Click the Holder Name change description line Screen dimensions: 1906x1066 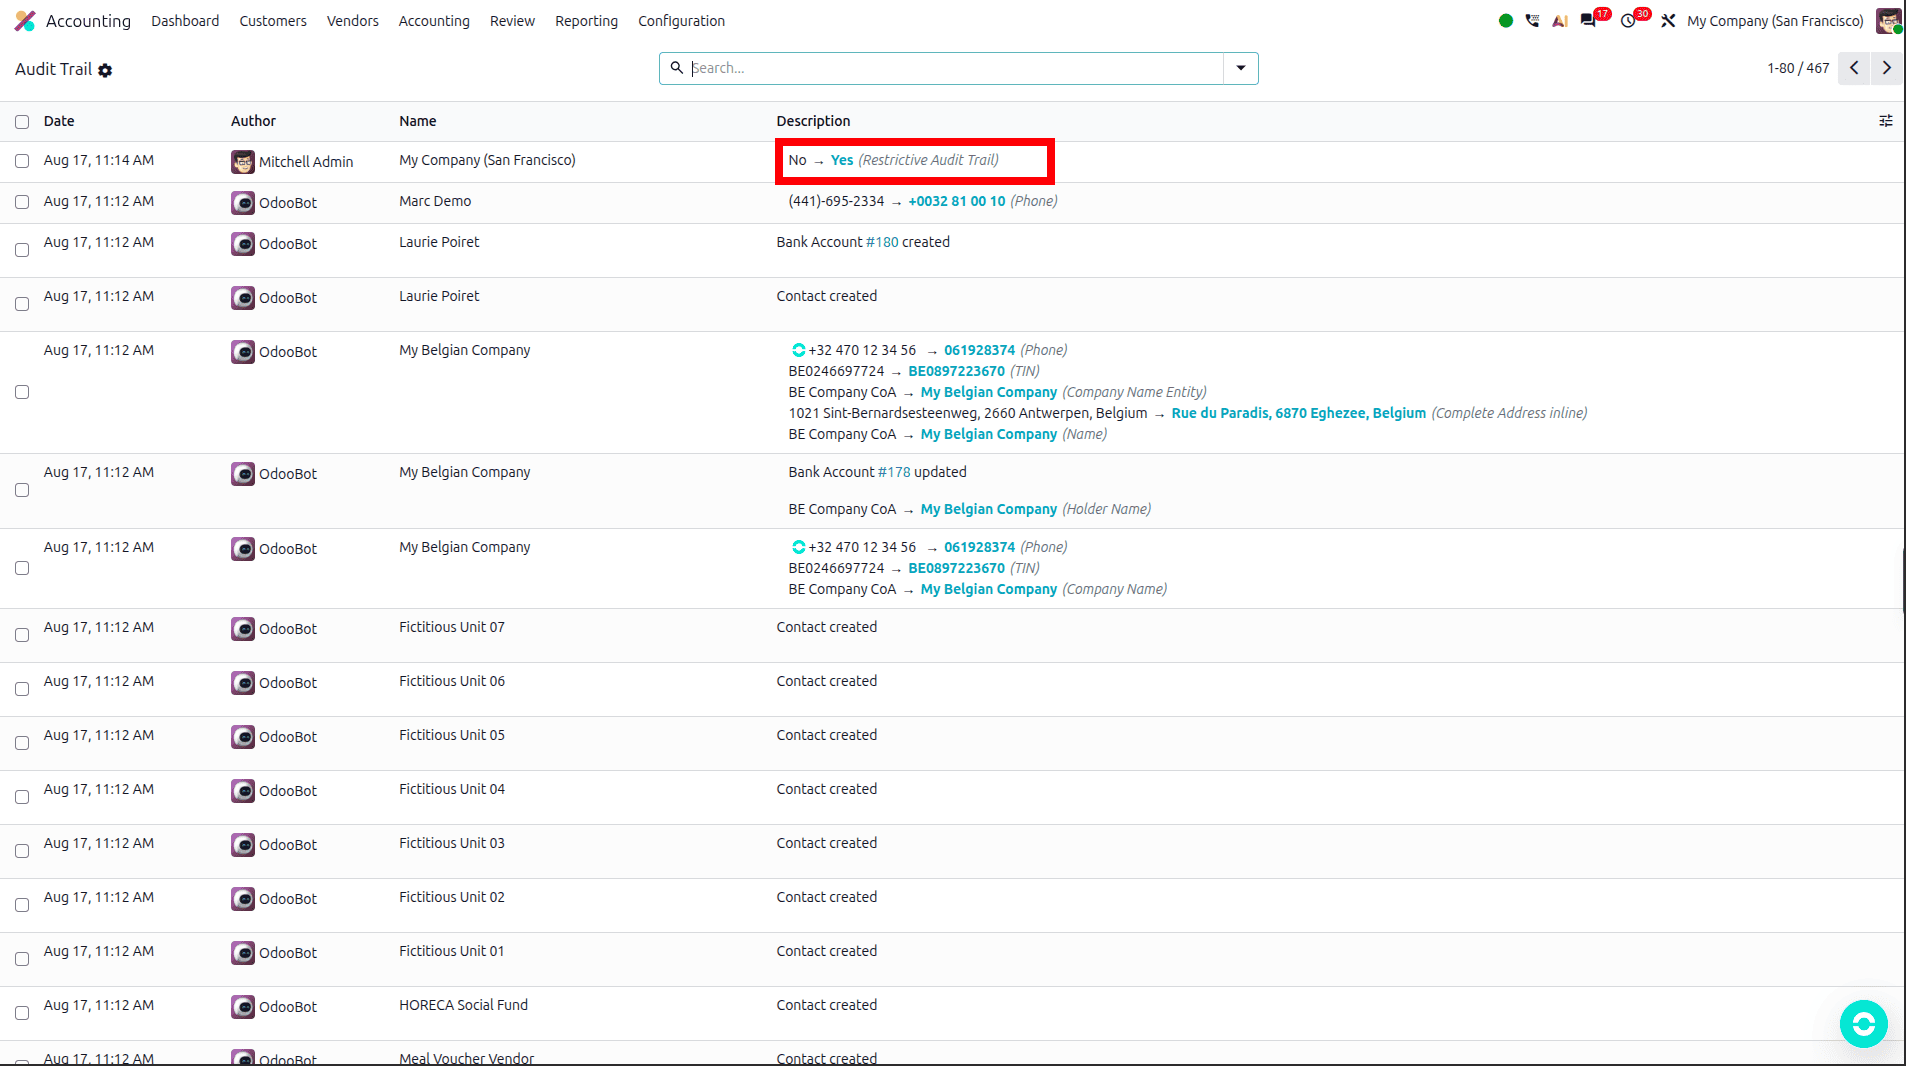[969, 509]
